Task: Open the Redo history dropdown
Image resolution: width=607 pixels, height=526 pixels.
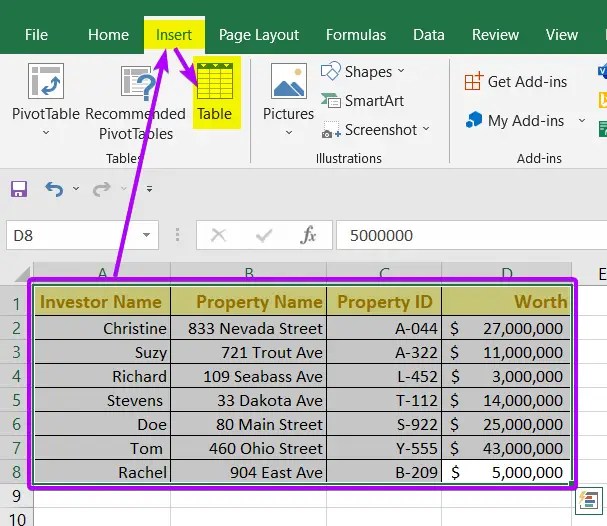Action: click(123, 188)
